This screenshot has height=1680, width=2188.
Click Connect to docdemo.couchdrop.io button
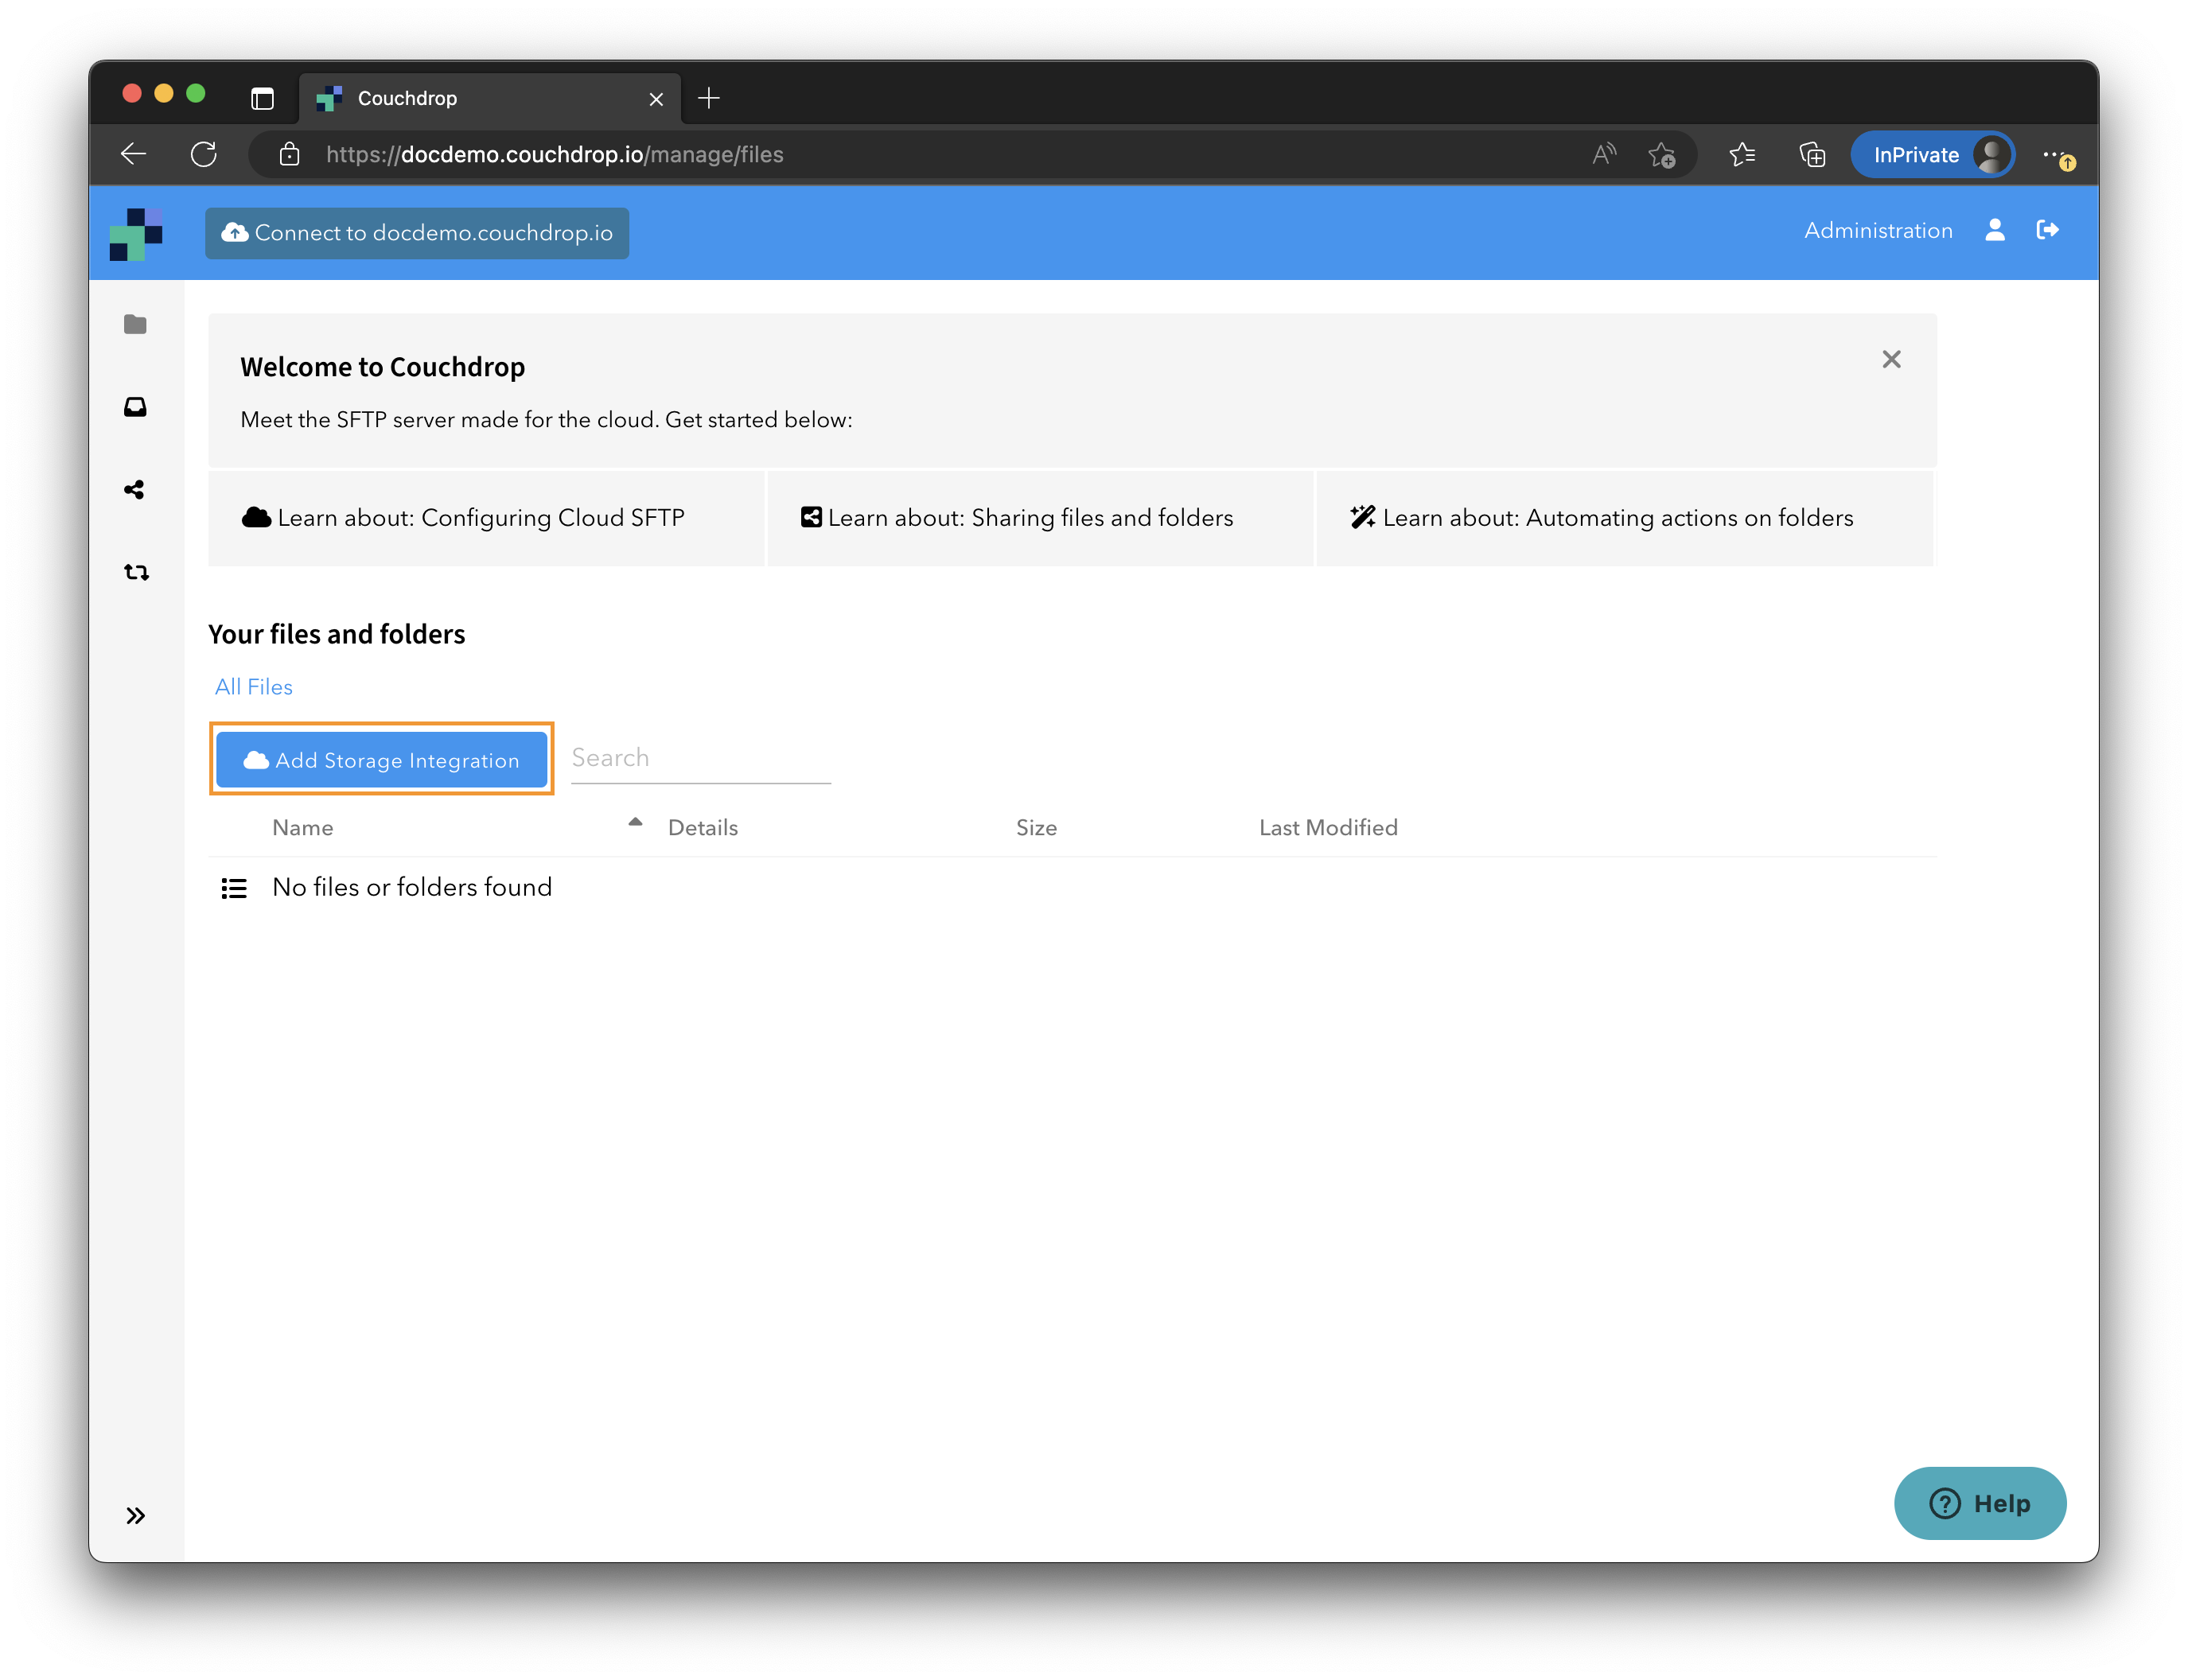click(x=417, y=233)
